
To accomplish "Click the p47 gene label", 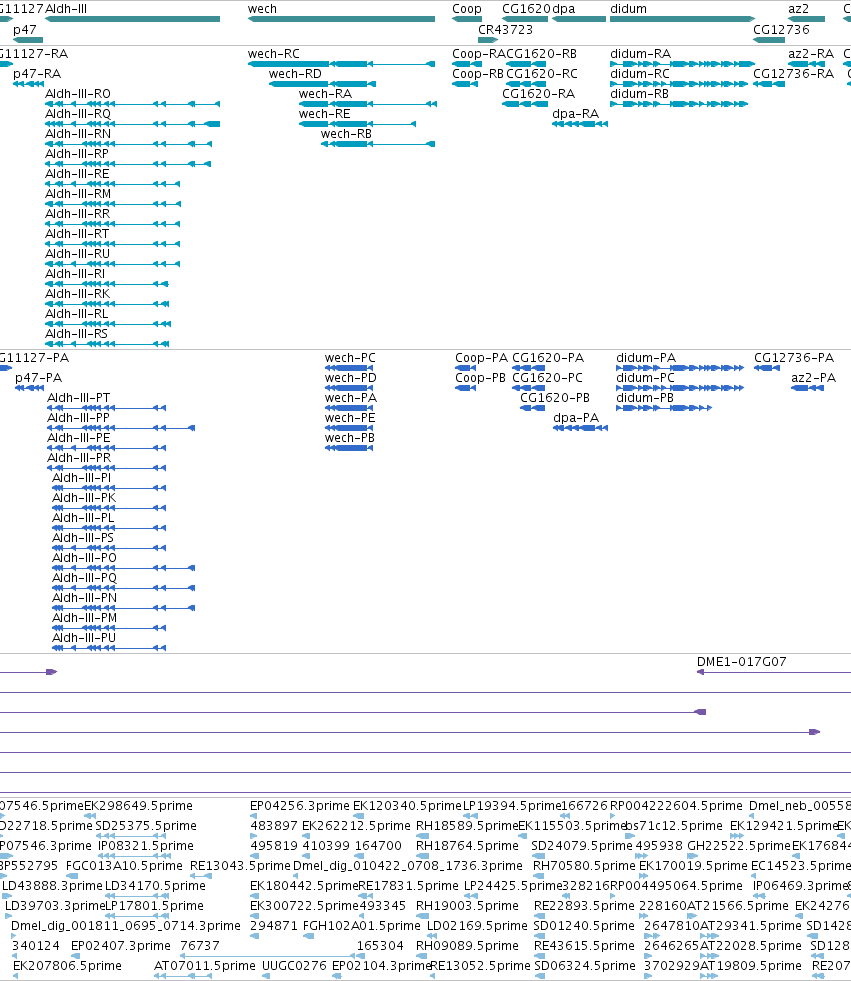I will pyautogui.click(x=24, y=29).
